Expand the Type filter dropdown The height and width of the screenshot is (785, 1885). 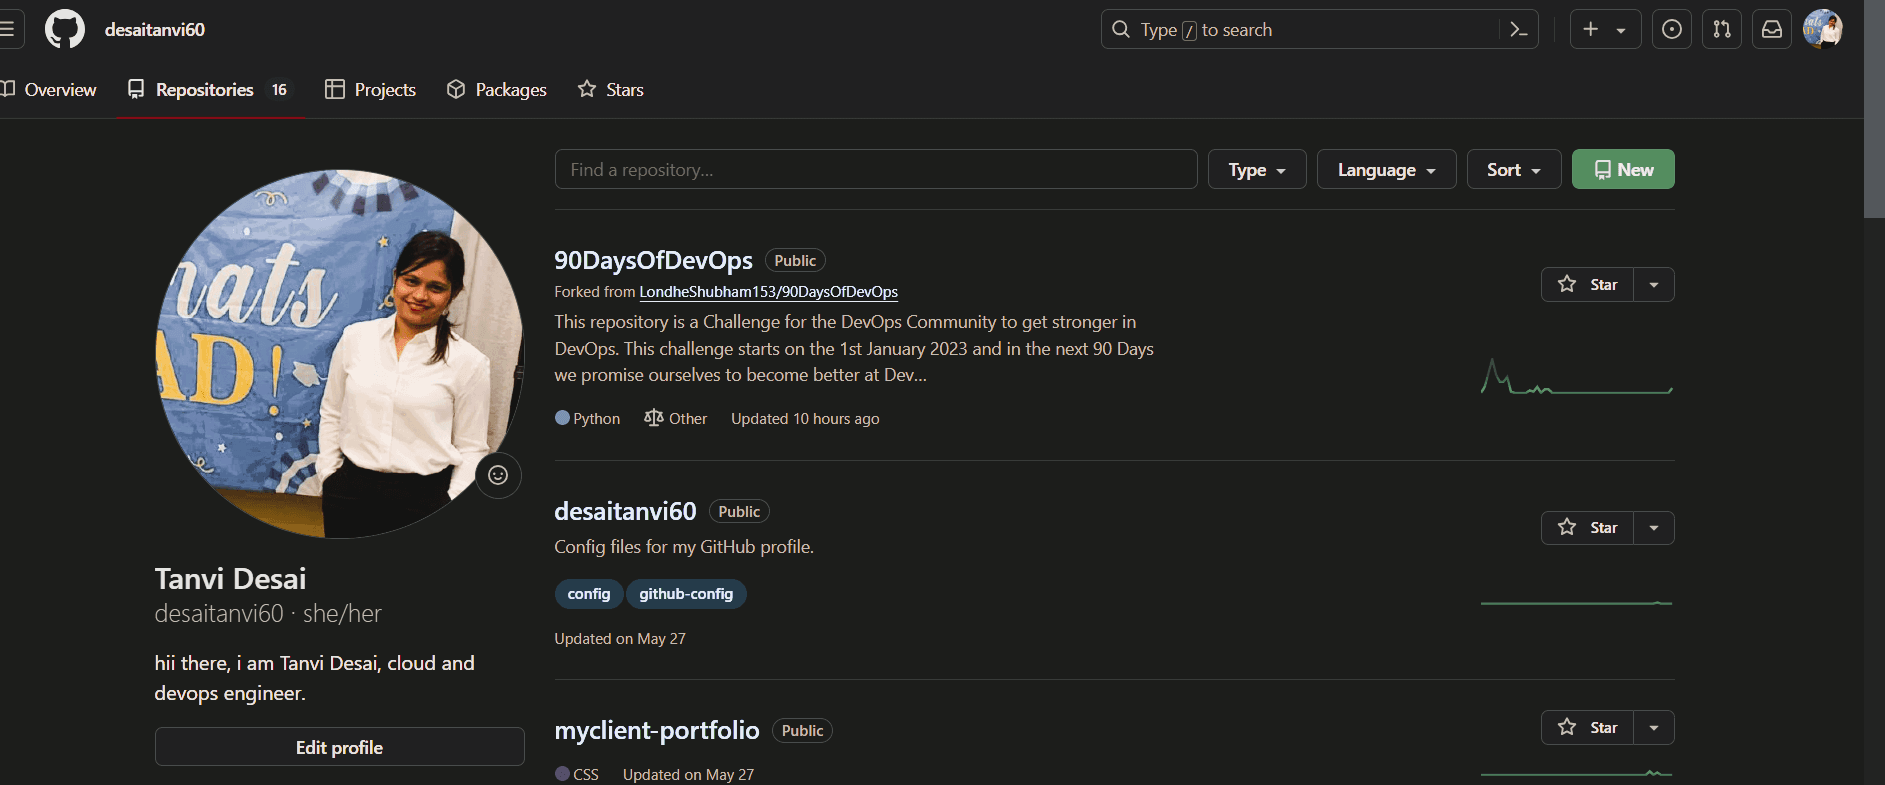point(1256,170)
